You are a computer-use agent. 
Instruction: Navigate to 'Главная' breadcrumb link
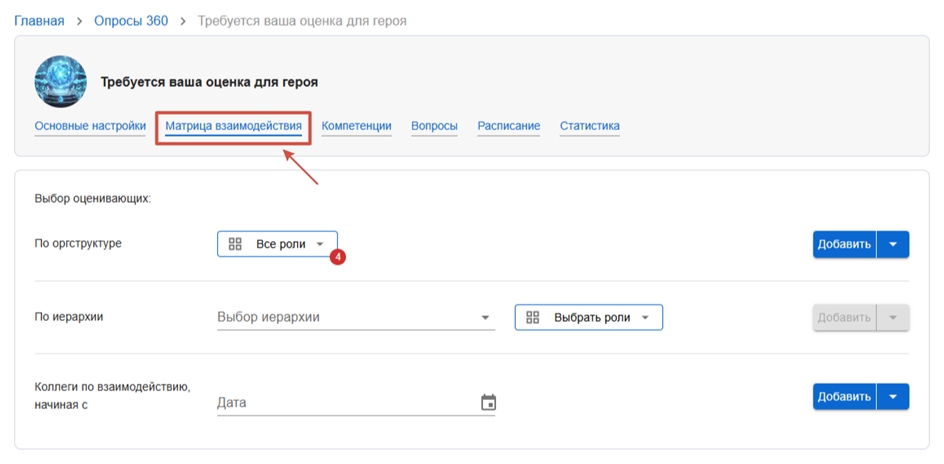pos(39,20)
